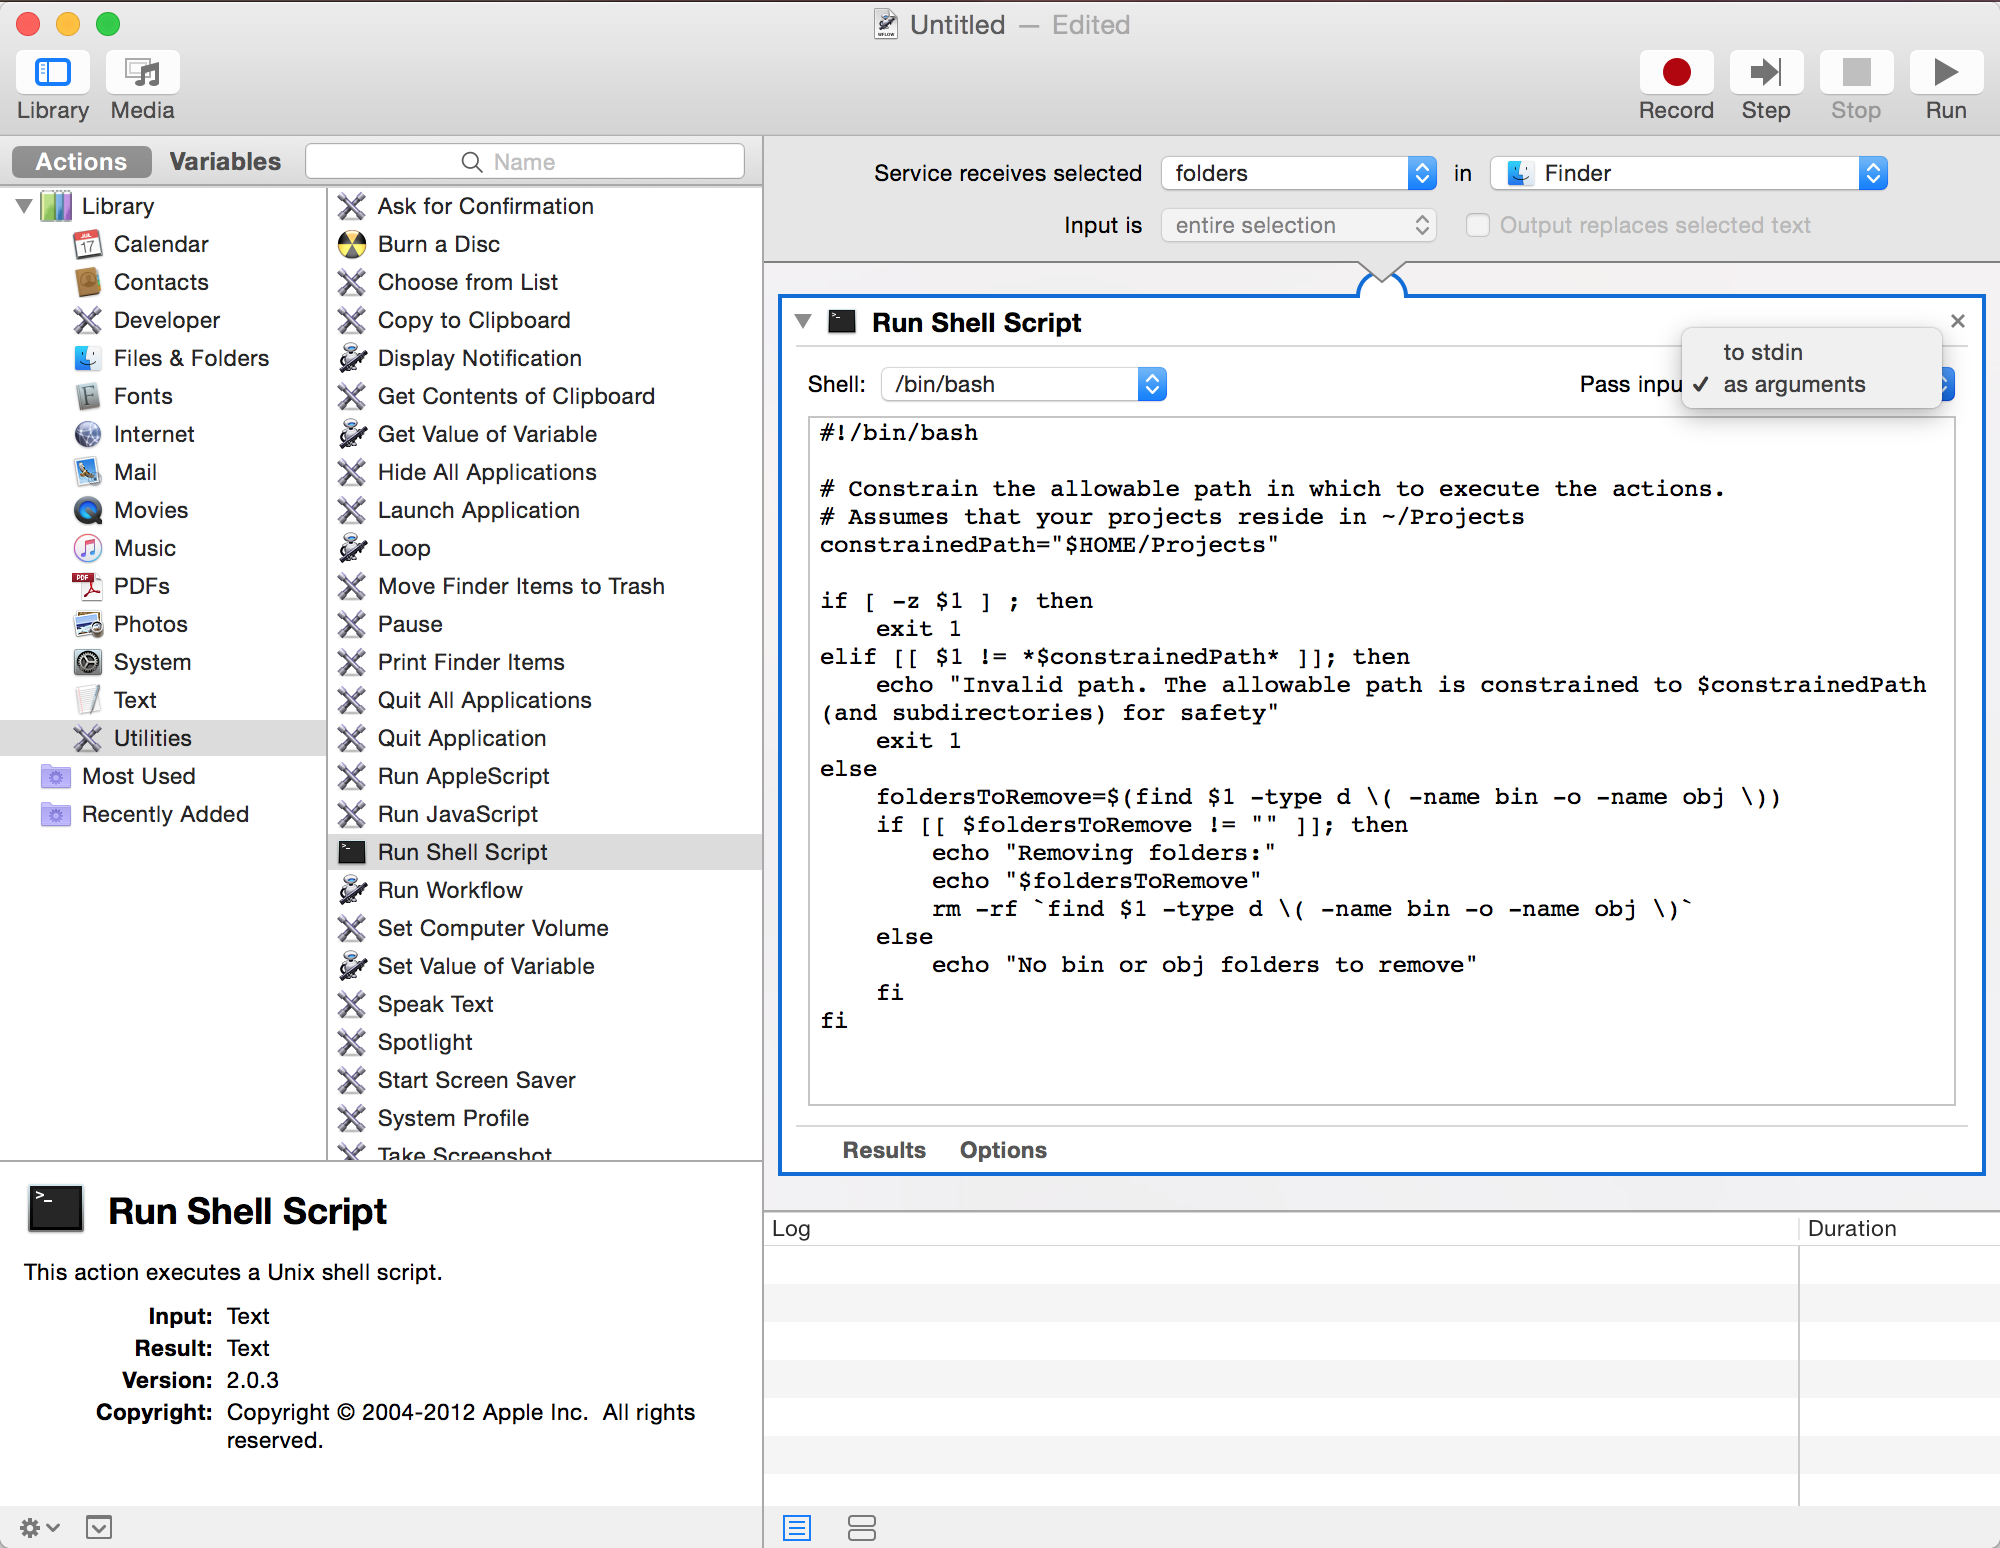The width and height of the screenshot is (2000, 1548).
Task: Click the Options button
Action: [x=1002, y=1150]
